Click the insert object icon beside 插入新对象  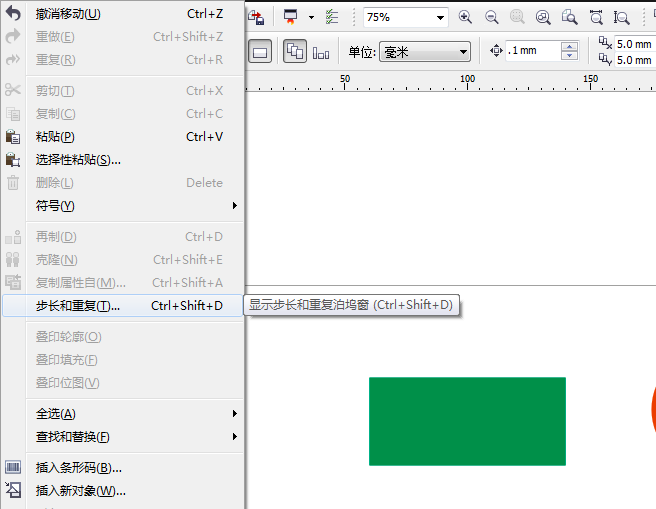[13, 490]
